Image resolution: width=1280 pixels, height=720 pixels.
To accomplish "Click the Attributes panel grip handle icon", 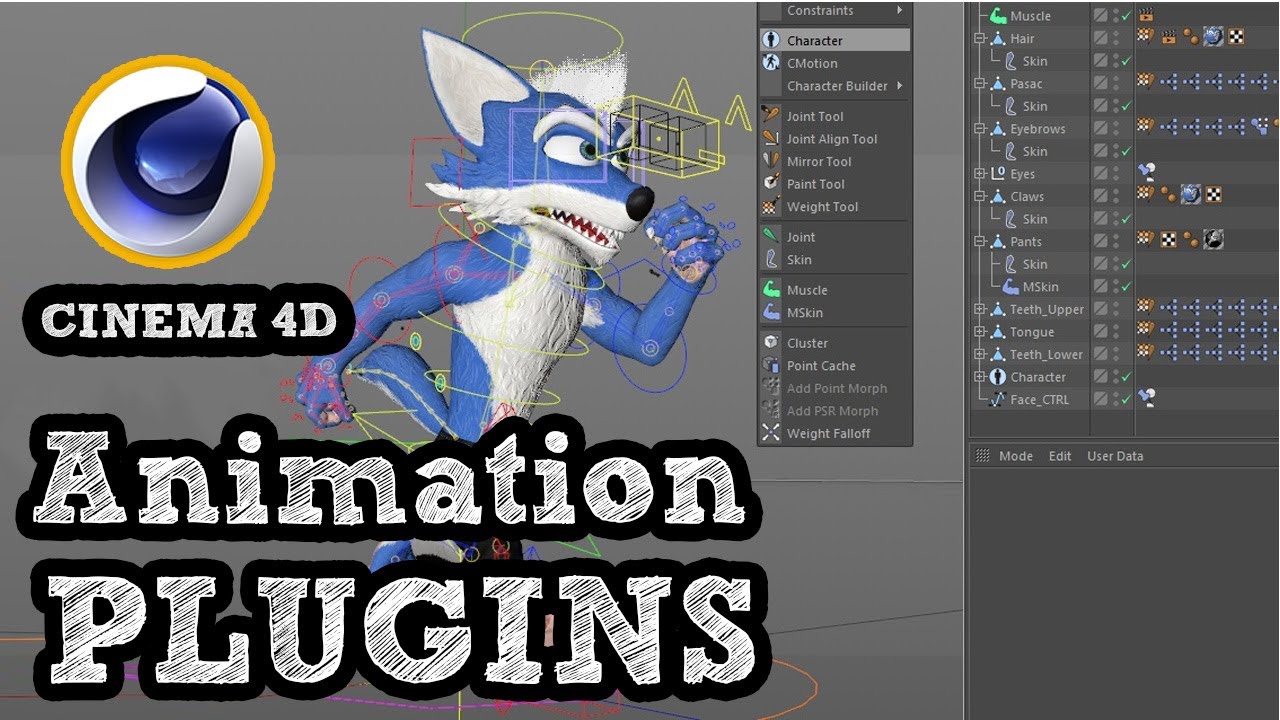I will pos(982,456).
